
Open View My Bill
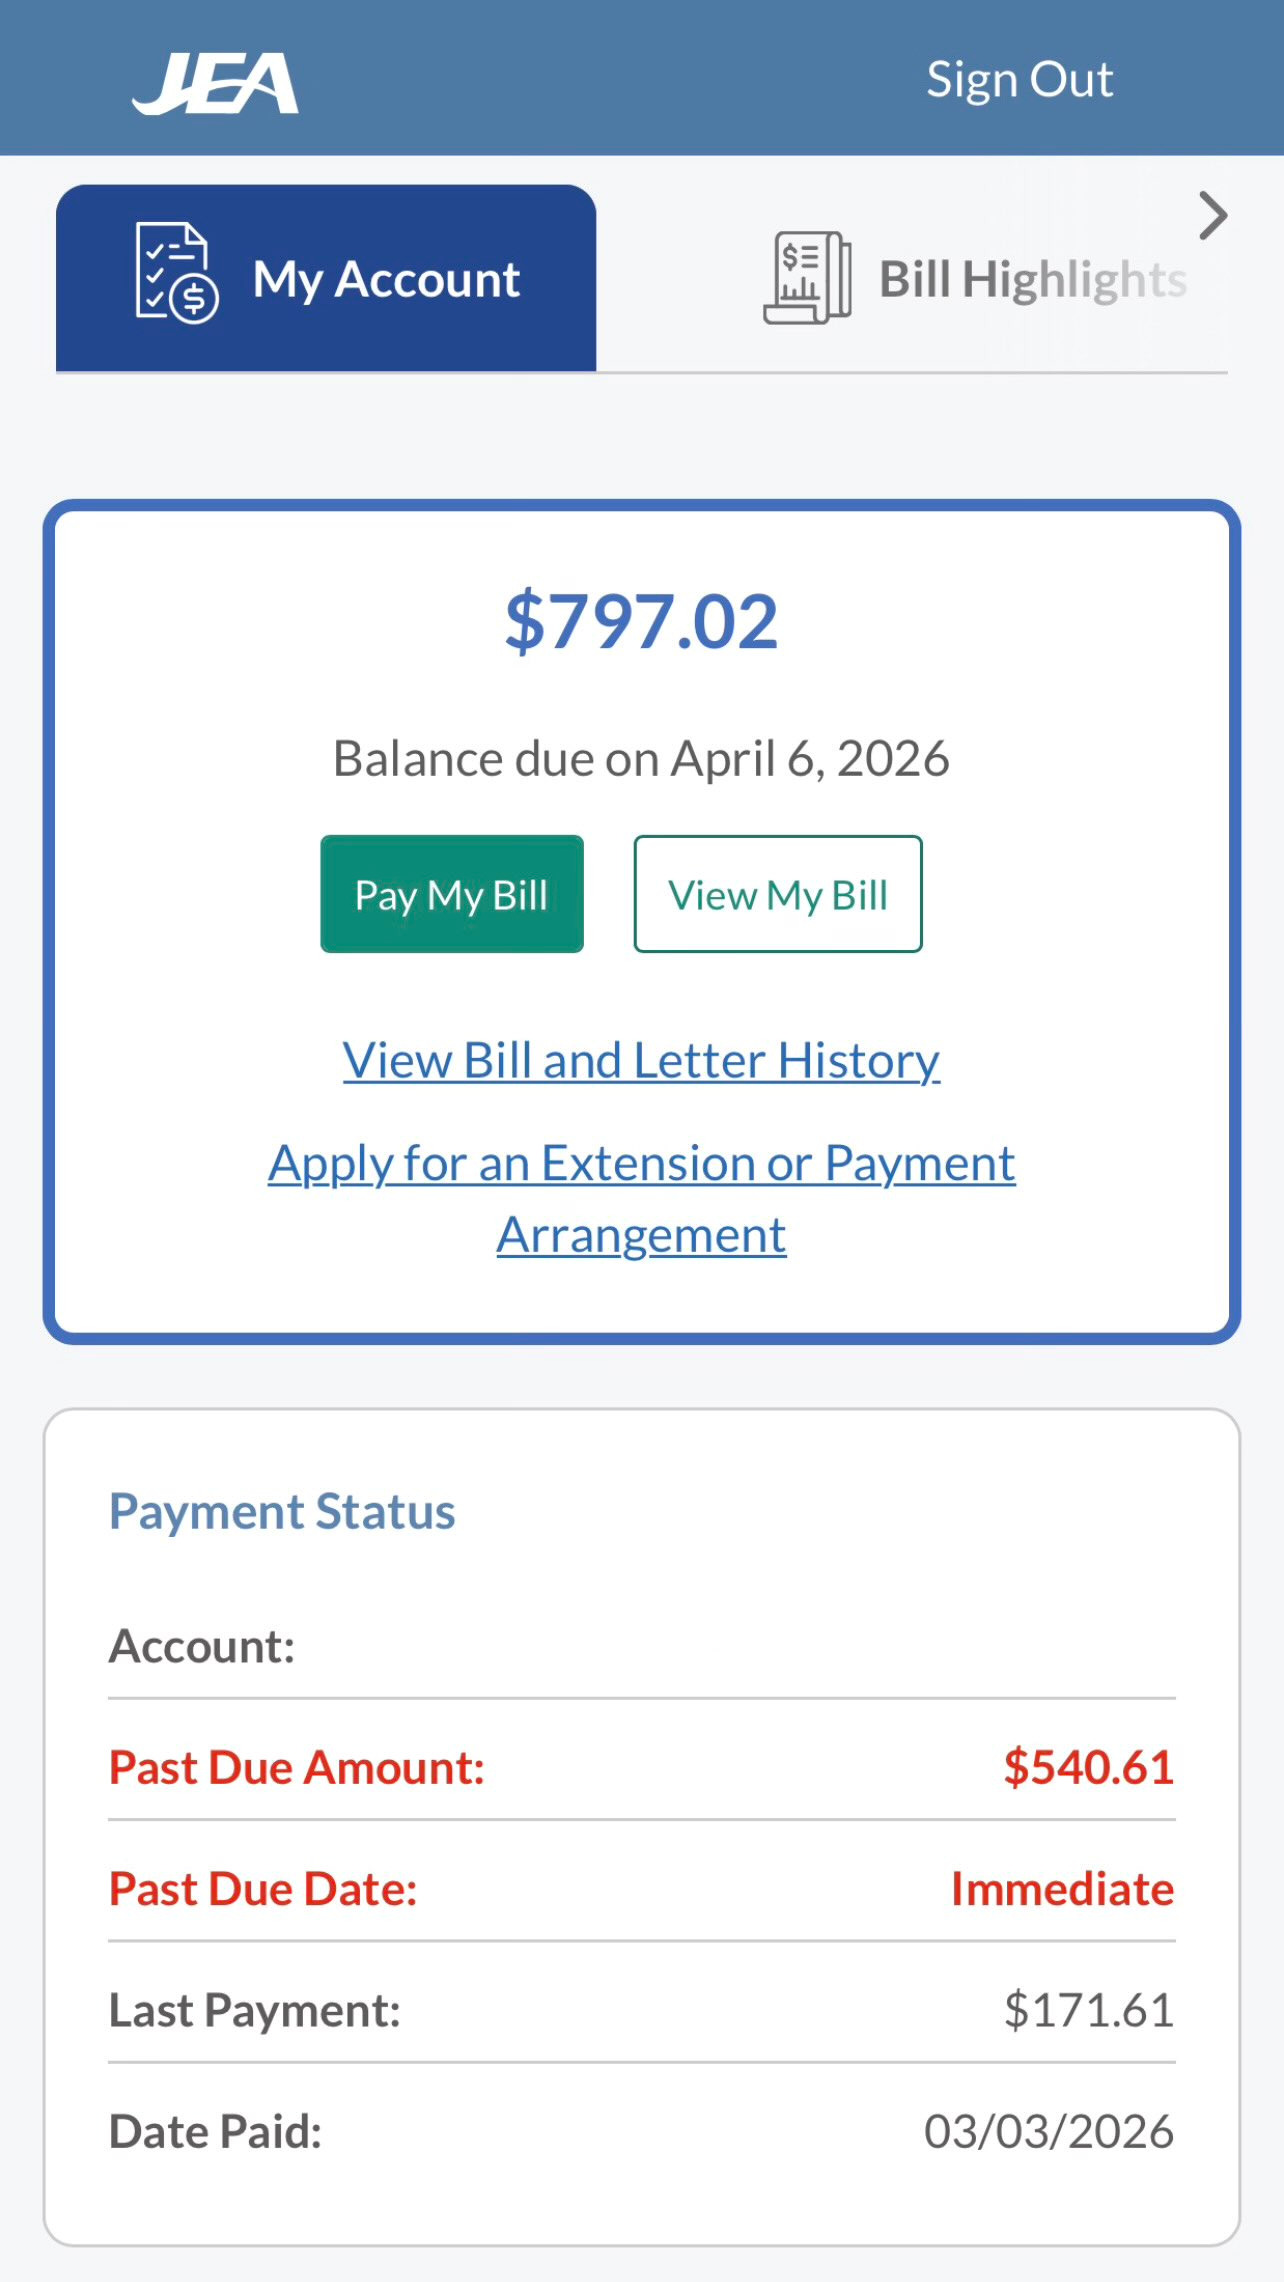(x=777, y=894)
